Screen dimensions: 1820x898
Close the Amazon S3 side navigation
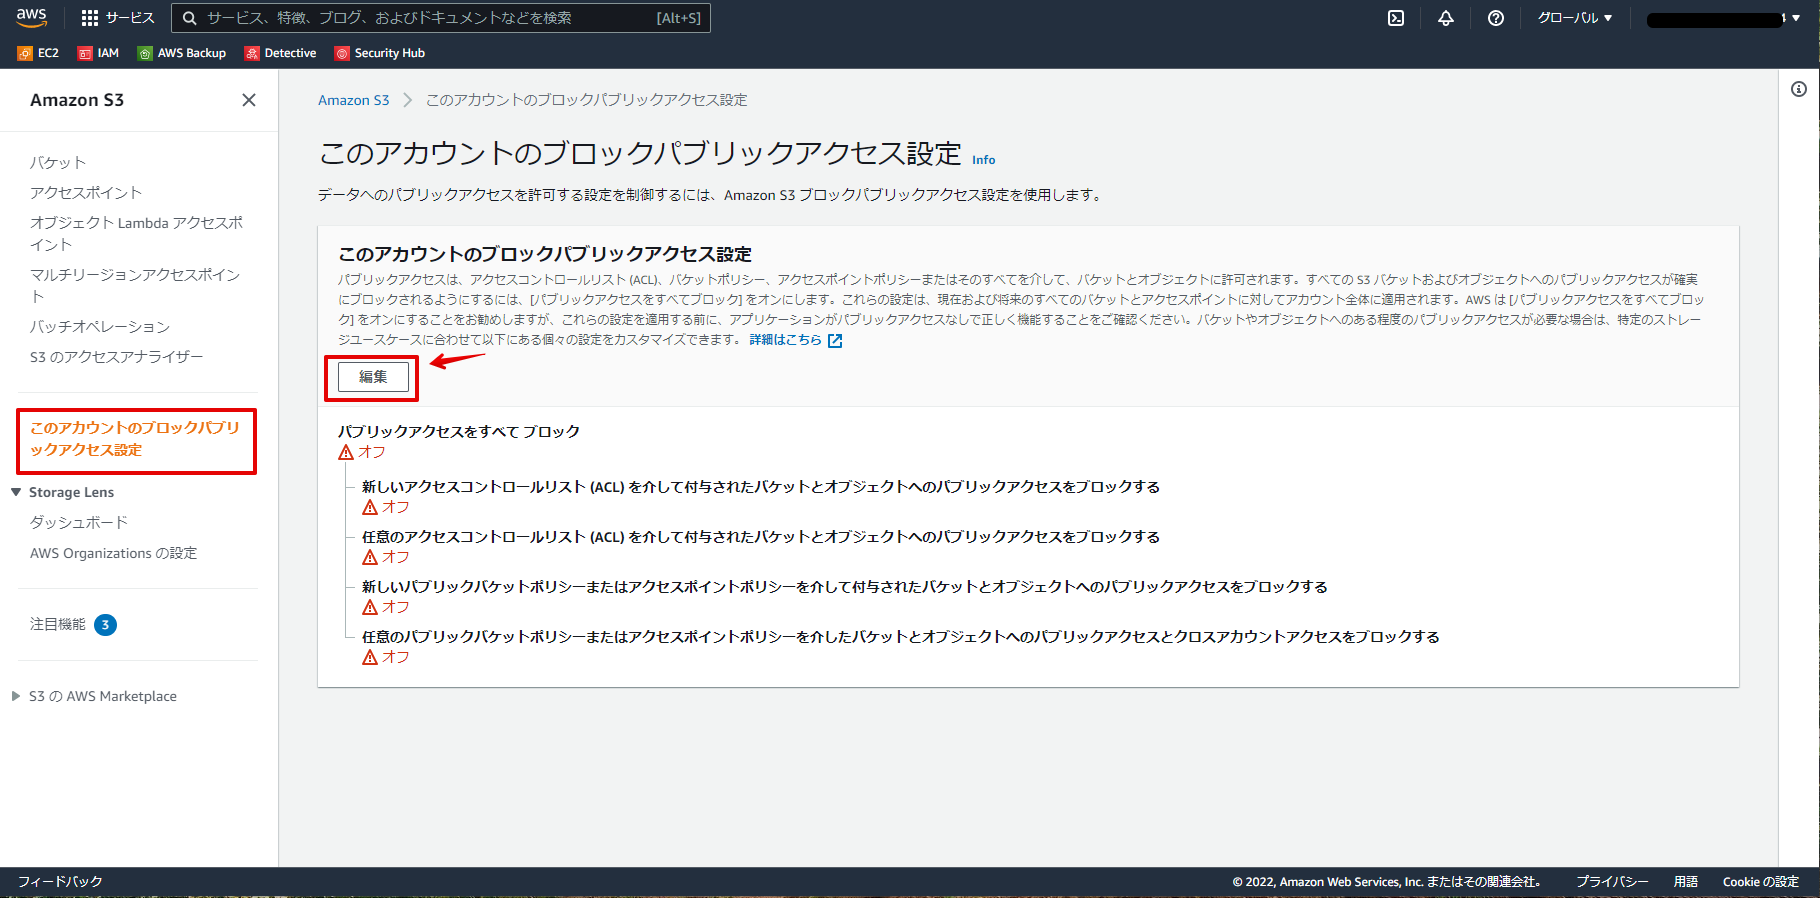pyautogui.click(x=249, y=100)
